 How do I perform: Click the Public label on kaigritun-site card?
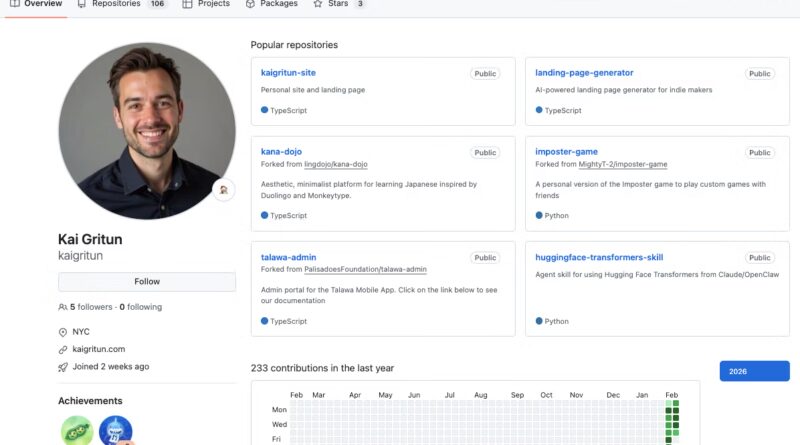[x=485, y=73]
